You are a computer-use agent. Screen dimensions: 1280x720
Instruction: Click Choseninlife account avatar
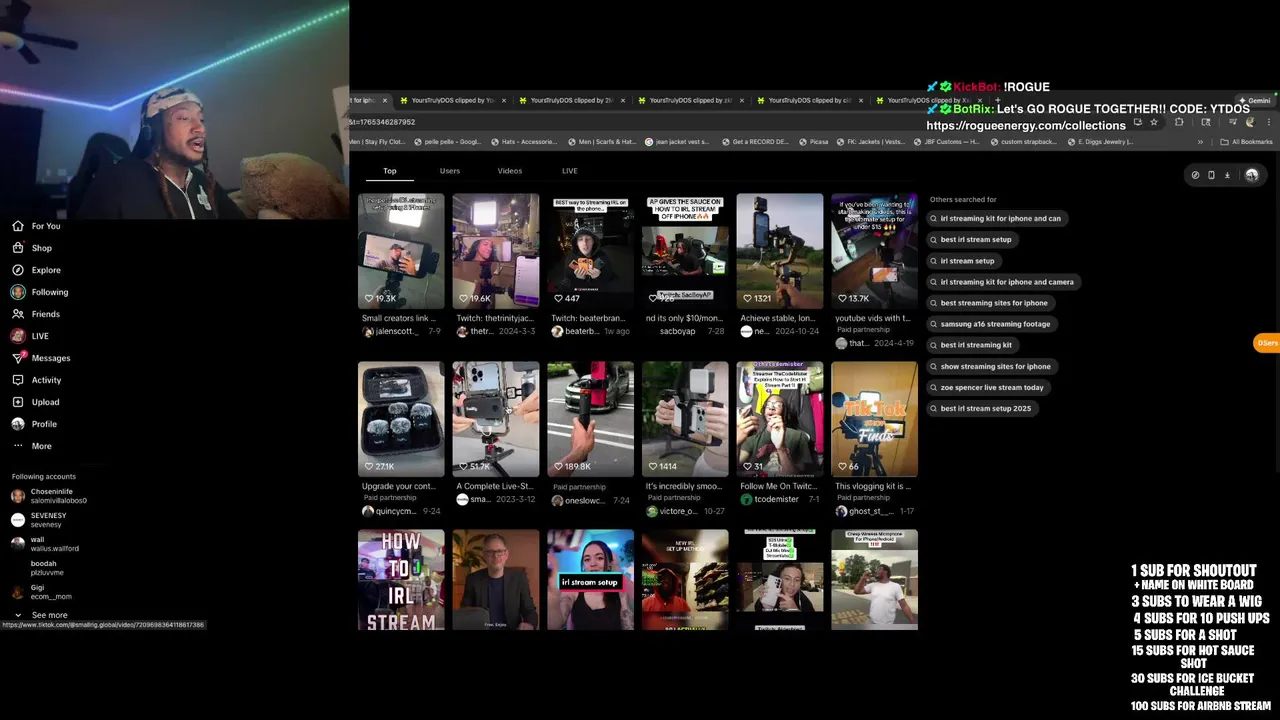click(18, 496)
